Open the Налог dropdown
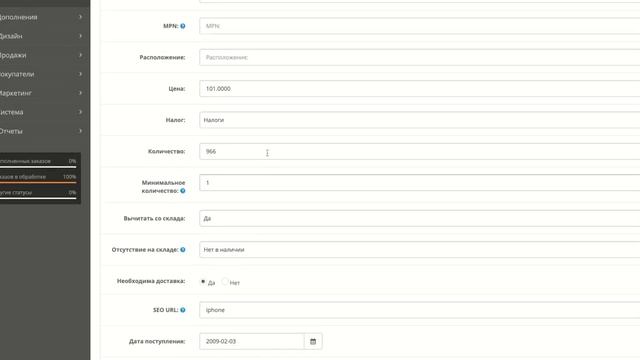Viewport: 640px width, 360px height. tap(420, 120)
